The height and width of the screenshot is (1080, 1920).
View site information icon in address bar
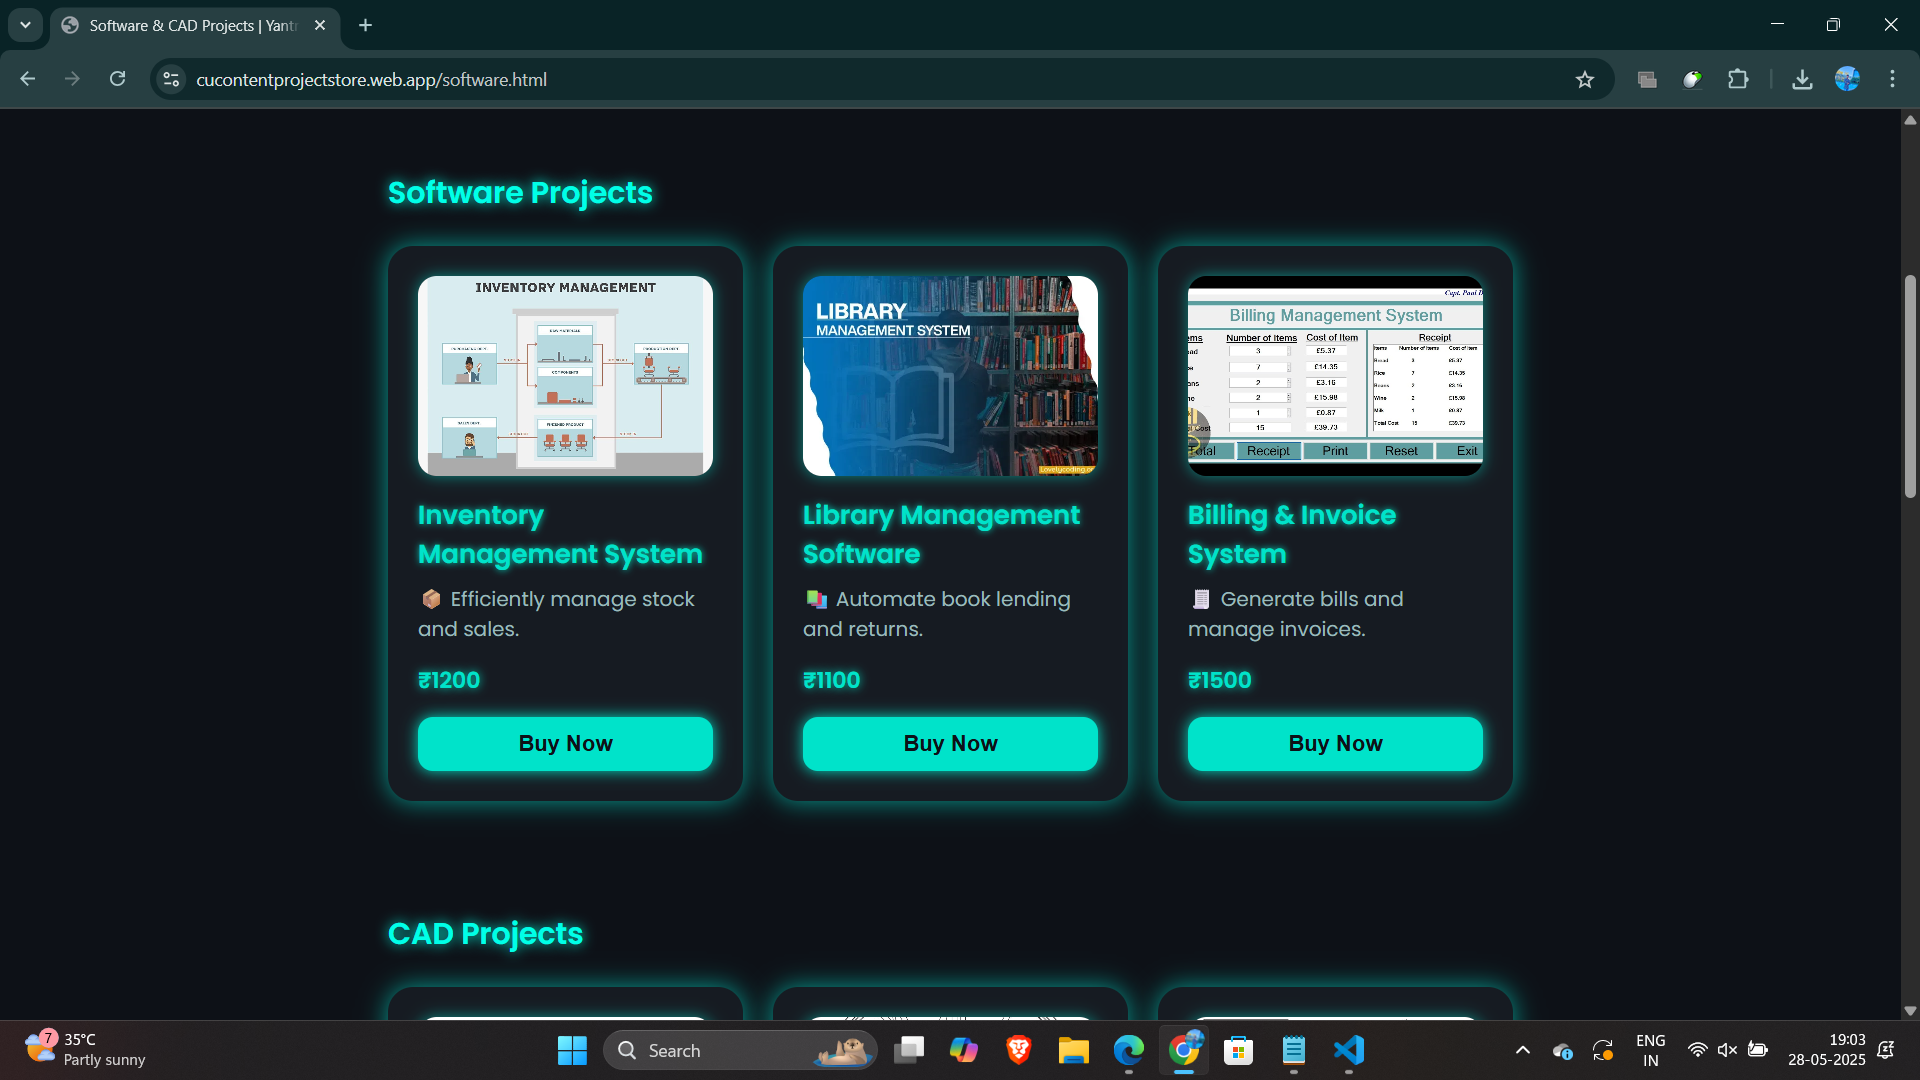pyautogui.click(x=171, y=79)
